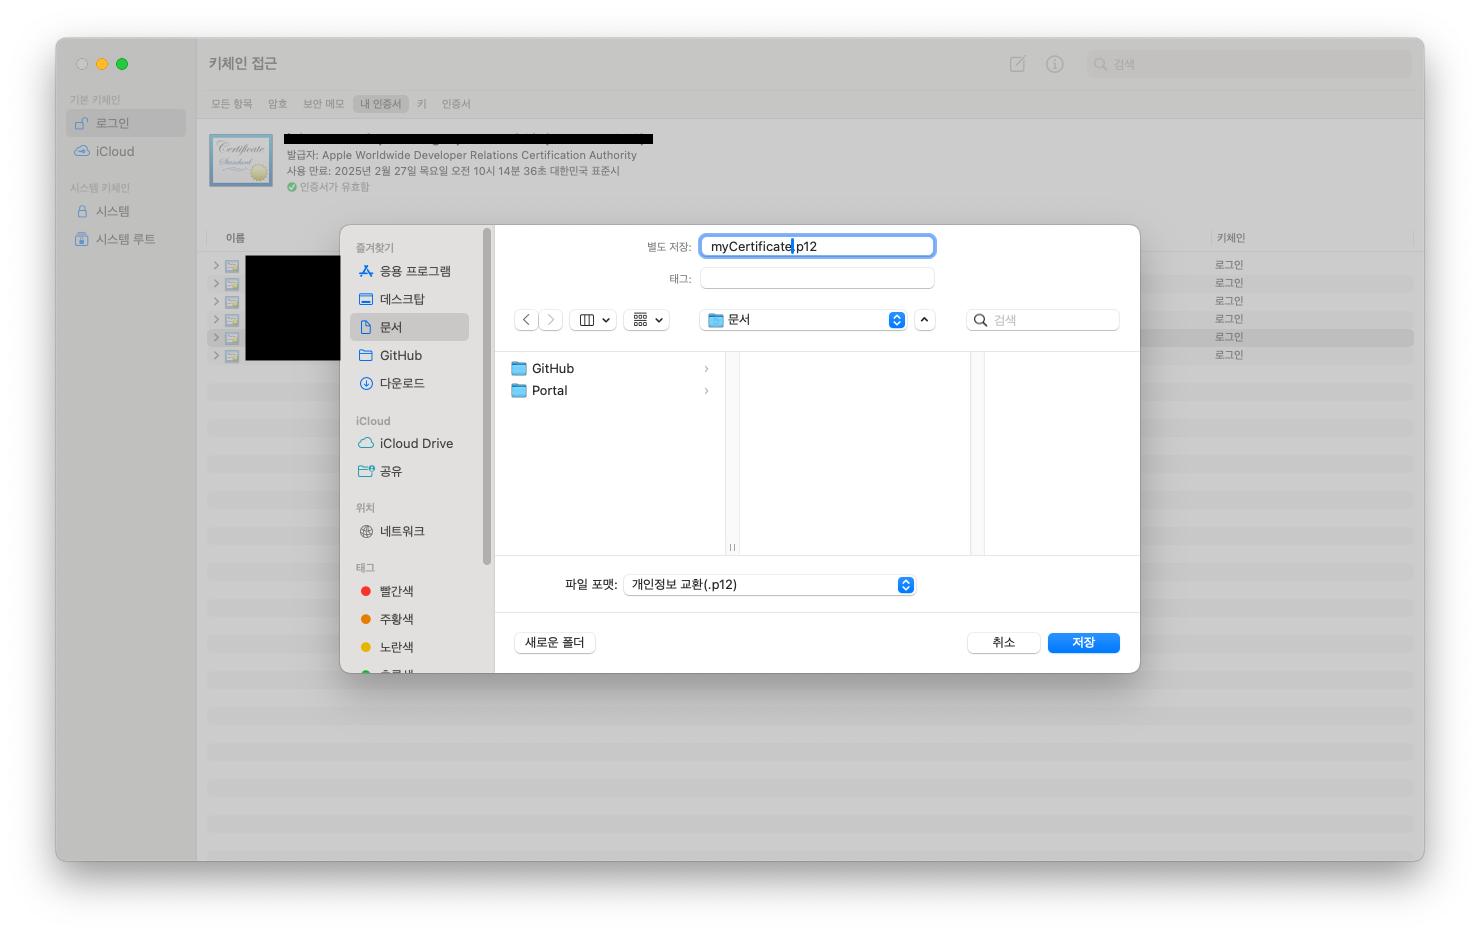Image resolution: width=1480 pixels, height=935 pixels.
Task: Switch to the 보안 메모 tab
Action: click(323, 104)
